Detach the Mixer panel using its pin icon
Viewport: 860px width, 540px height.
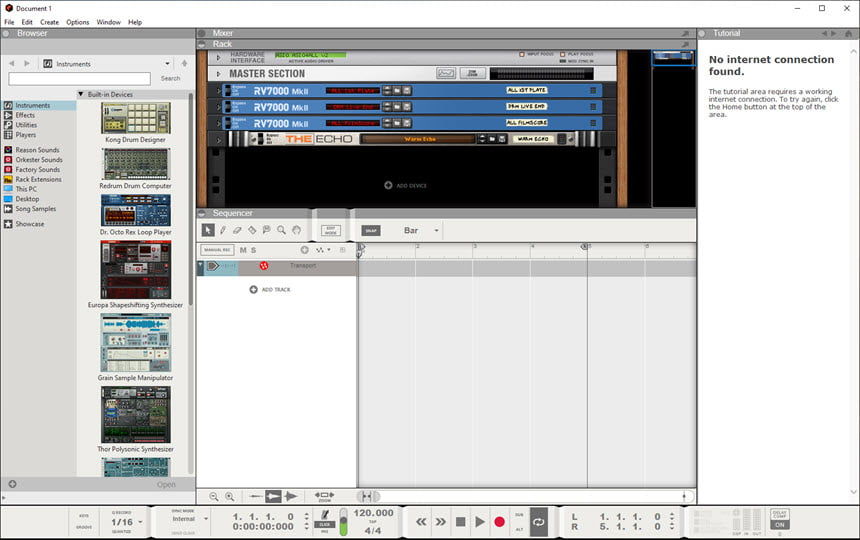coord(685,33)
